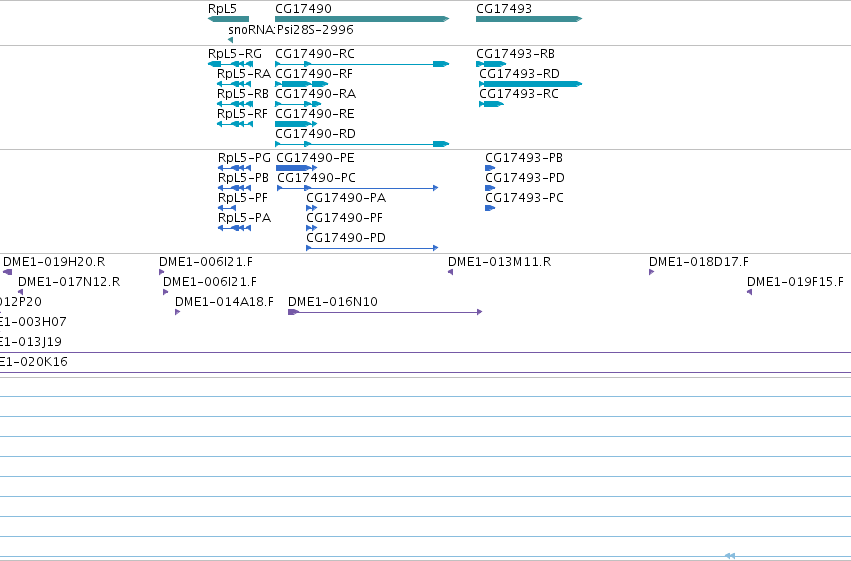This screenshot has height=561, width=851.
Task: Select transcript RpL5-RG
Action: [235, 54]
